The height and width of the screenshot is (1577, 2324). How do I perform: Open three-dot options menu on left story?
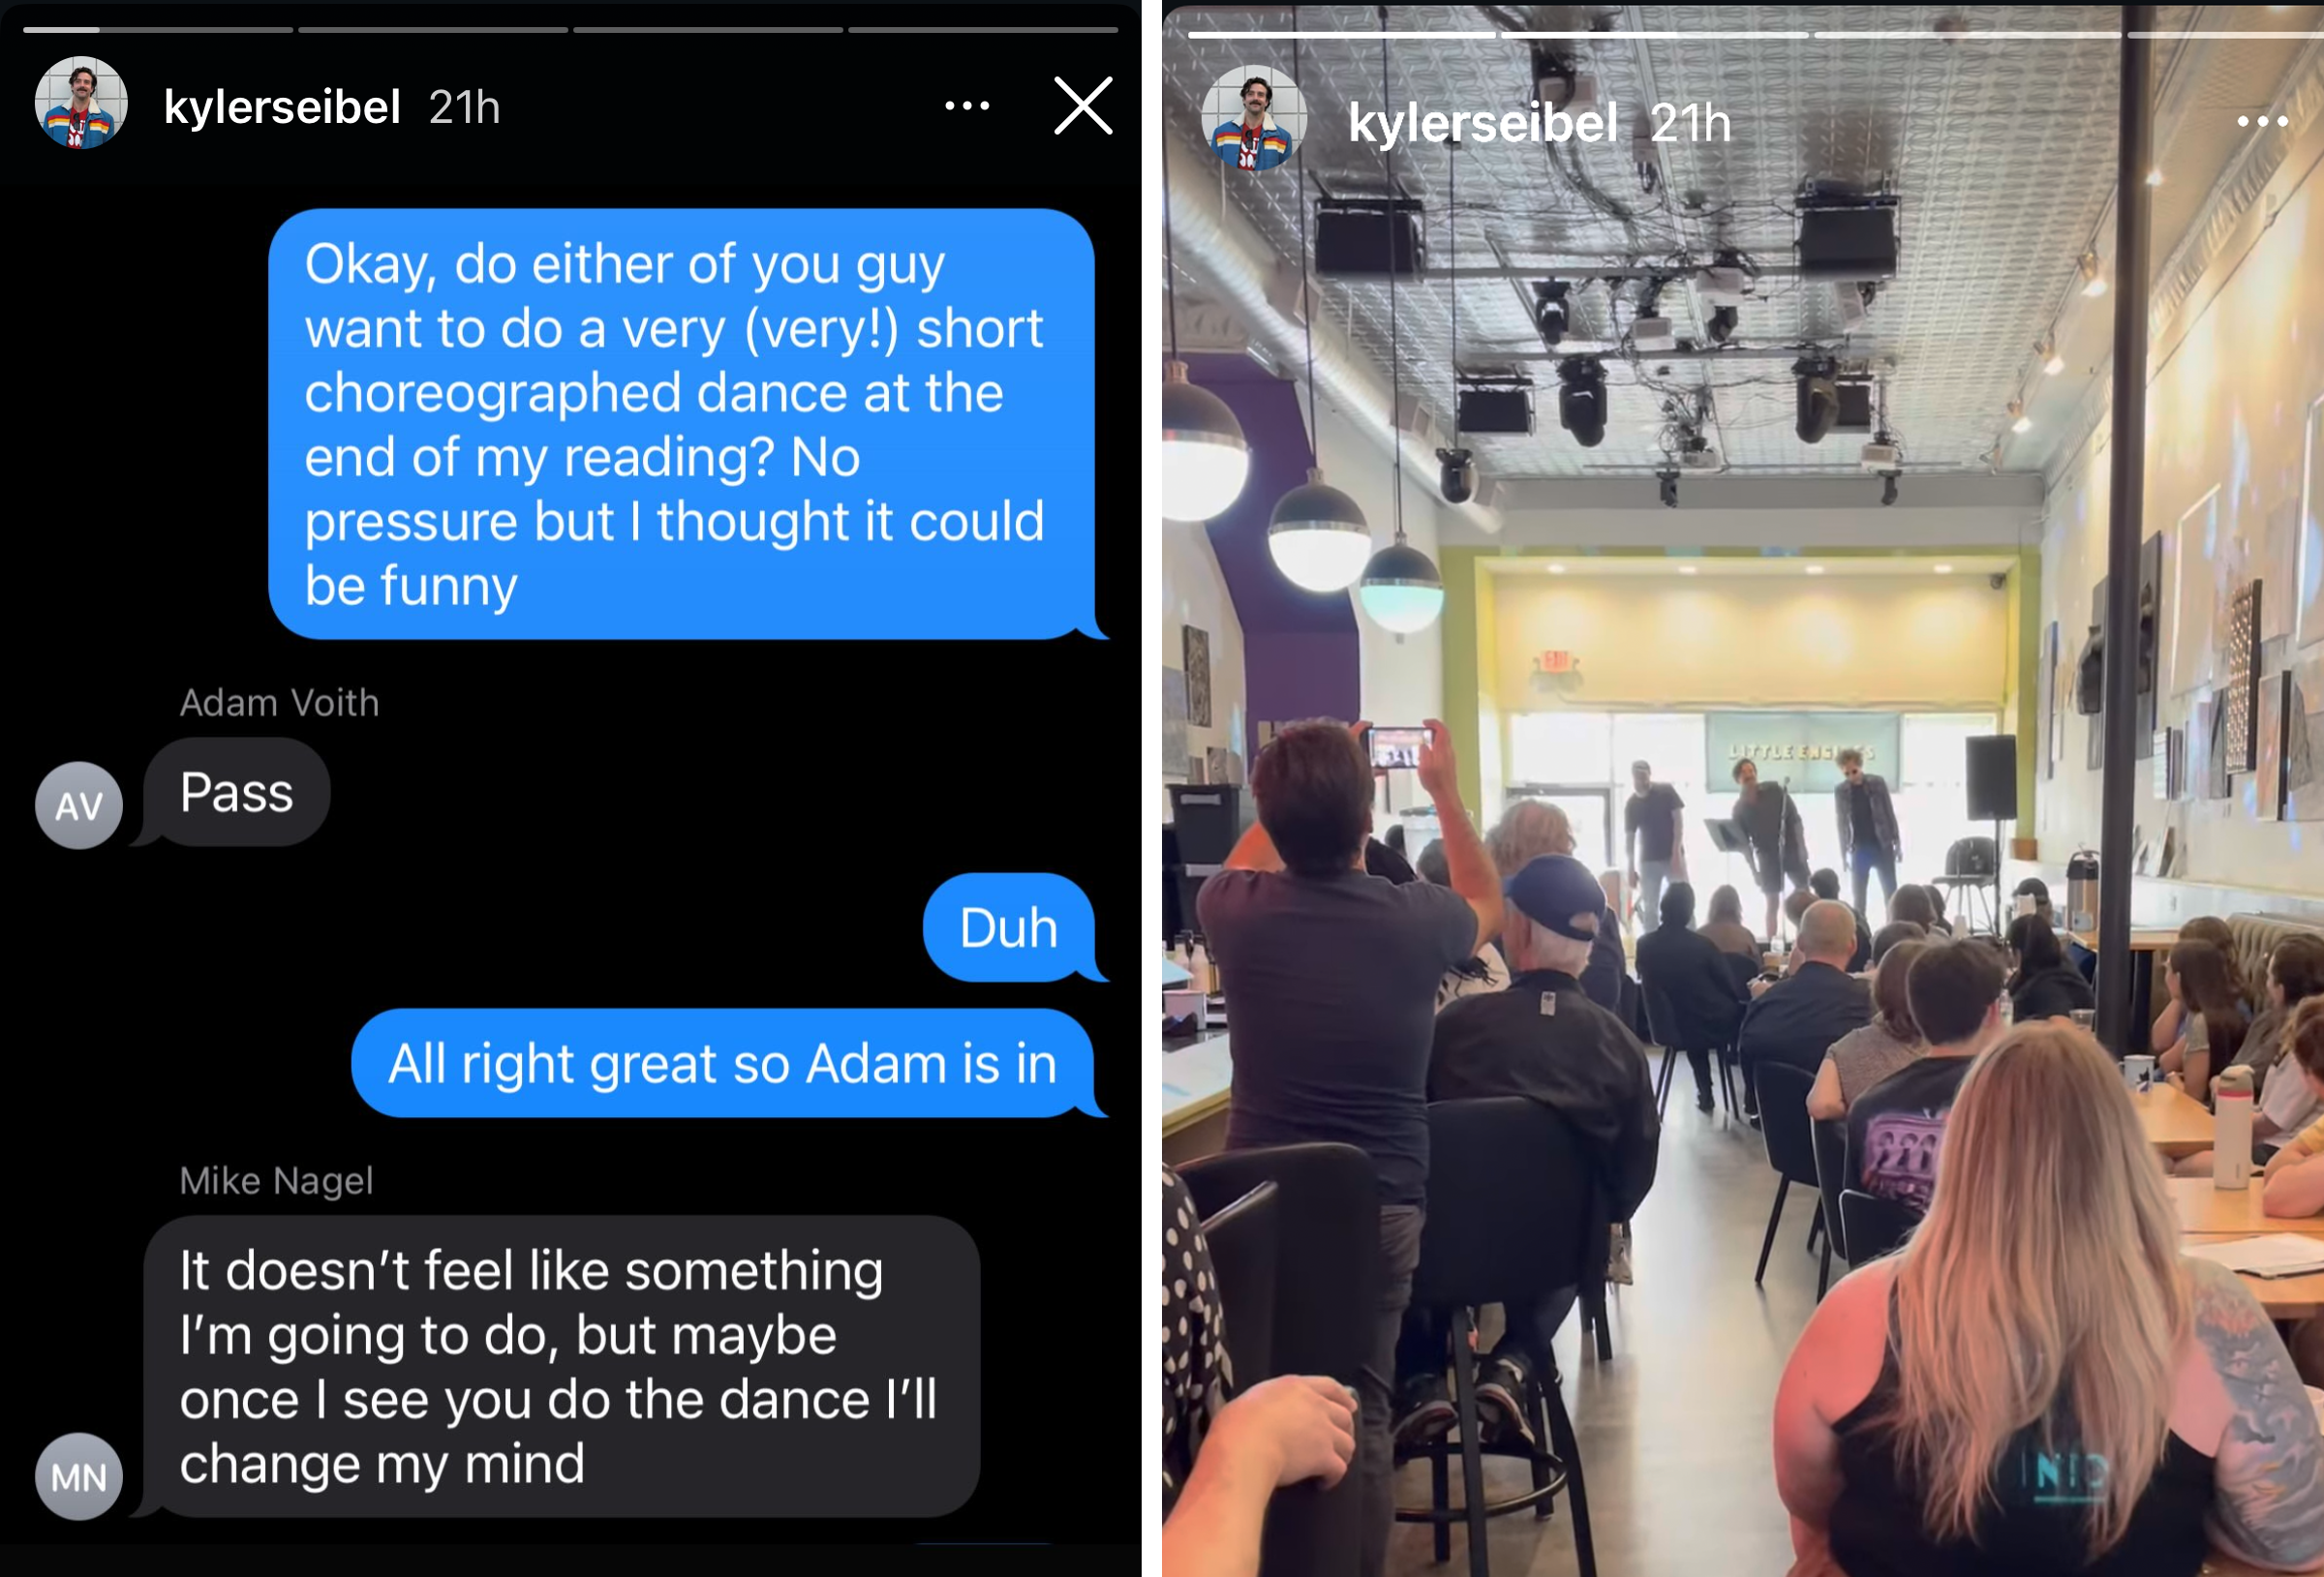coord(967,105)
